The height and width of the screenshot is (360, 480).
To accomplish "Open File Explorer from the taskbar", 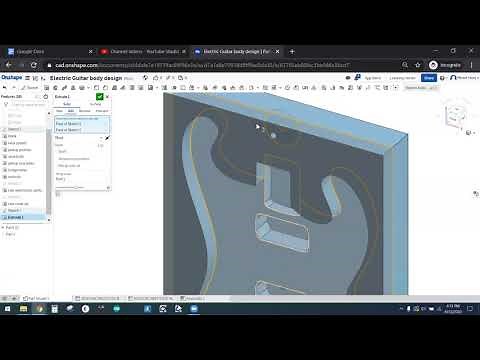I will pyautogui.click(x=23, y=309).
